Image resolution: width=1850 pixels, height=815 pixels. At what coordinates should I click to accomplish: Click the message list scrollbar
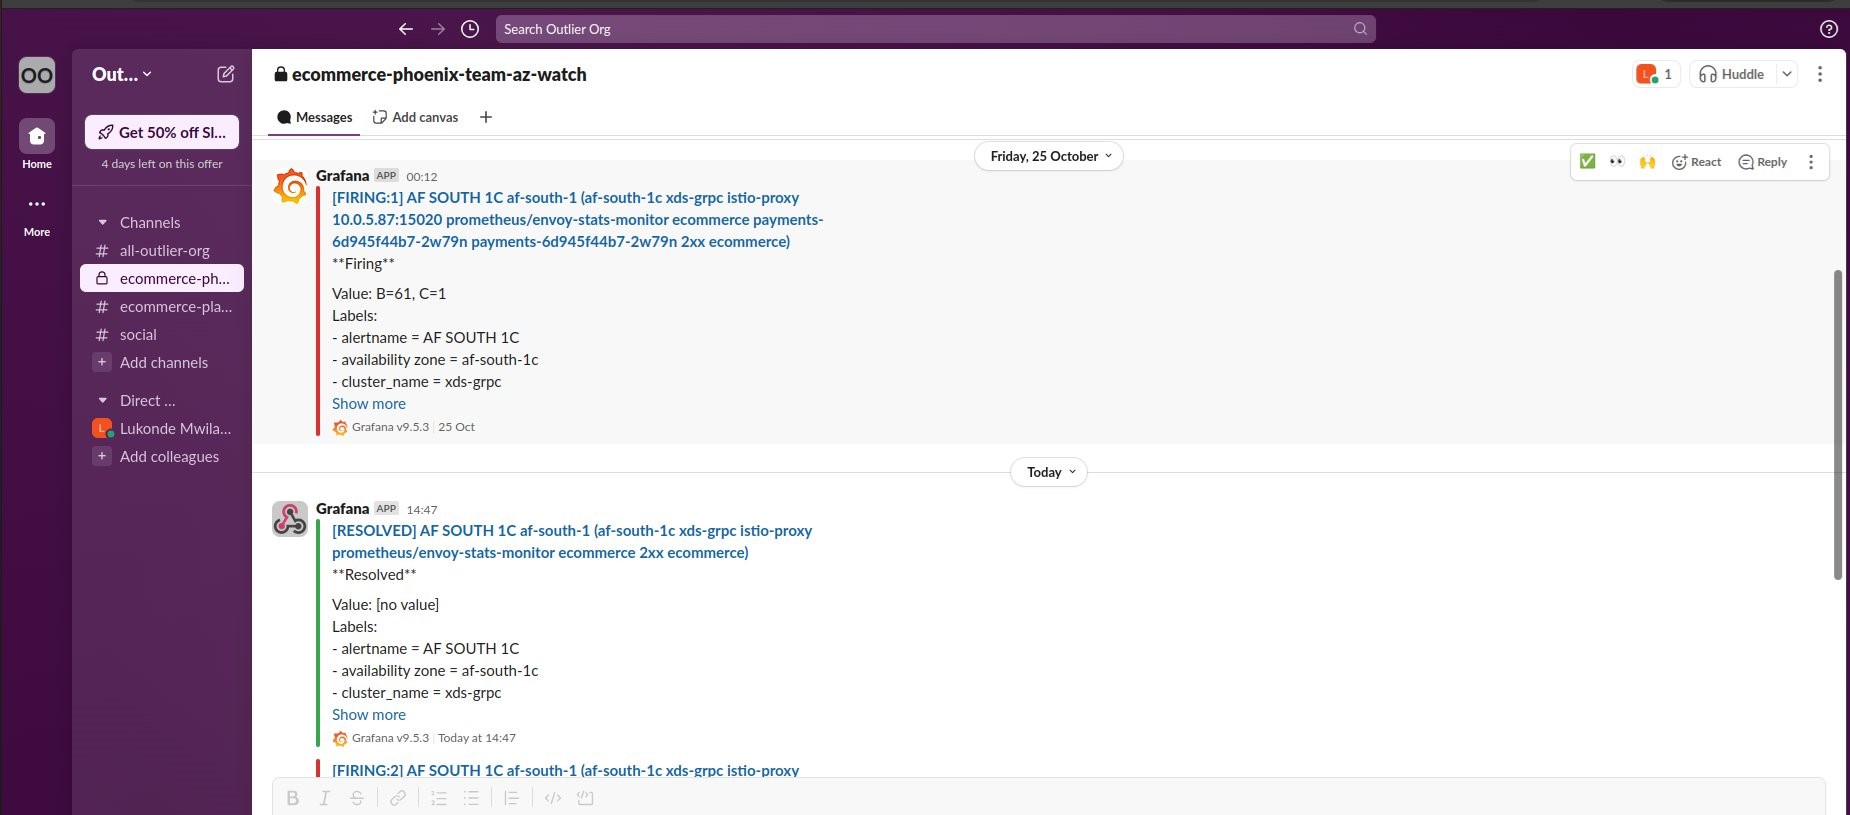tap(1838, 424)
